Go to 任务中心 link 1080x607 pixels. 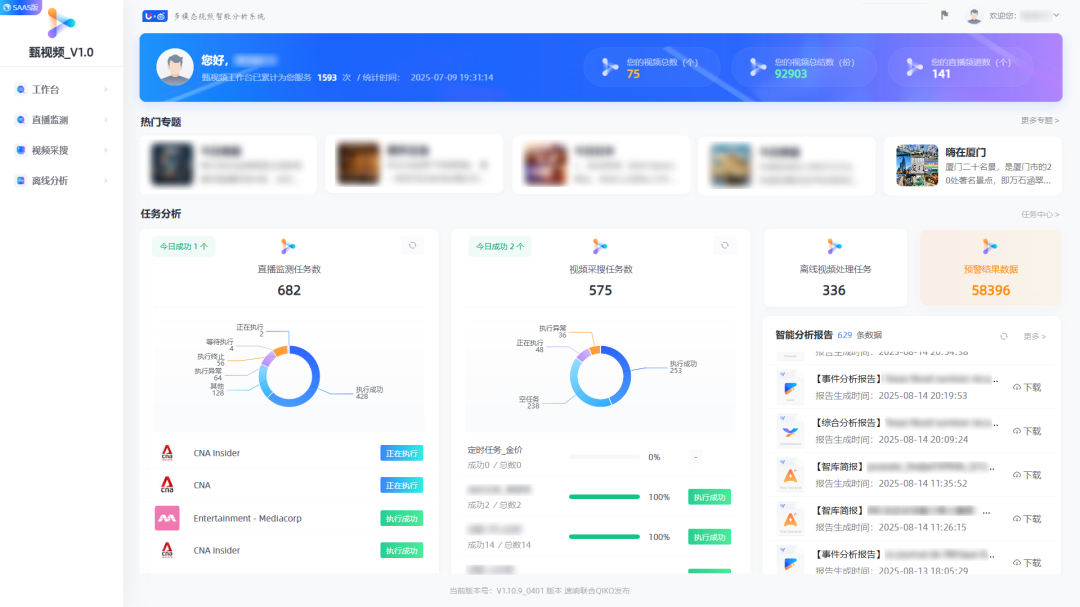click(x=1039, y=214)
